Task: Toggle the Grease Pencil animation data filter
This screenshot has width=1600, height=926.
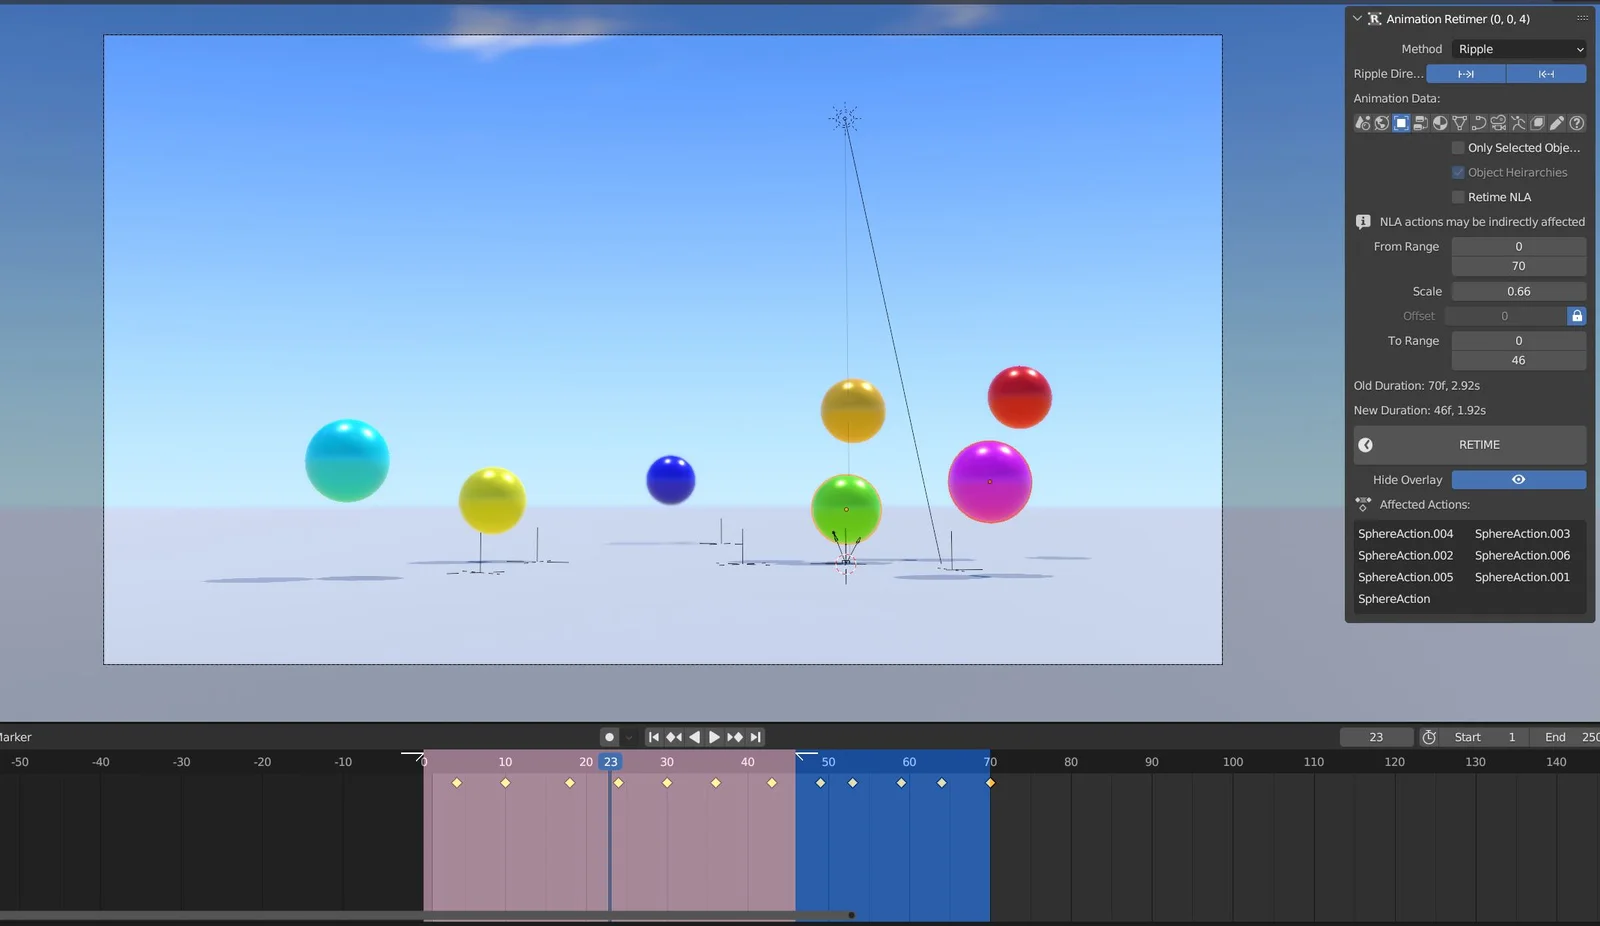Action: [x=1556, y=122]
